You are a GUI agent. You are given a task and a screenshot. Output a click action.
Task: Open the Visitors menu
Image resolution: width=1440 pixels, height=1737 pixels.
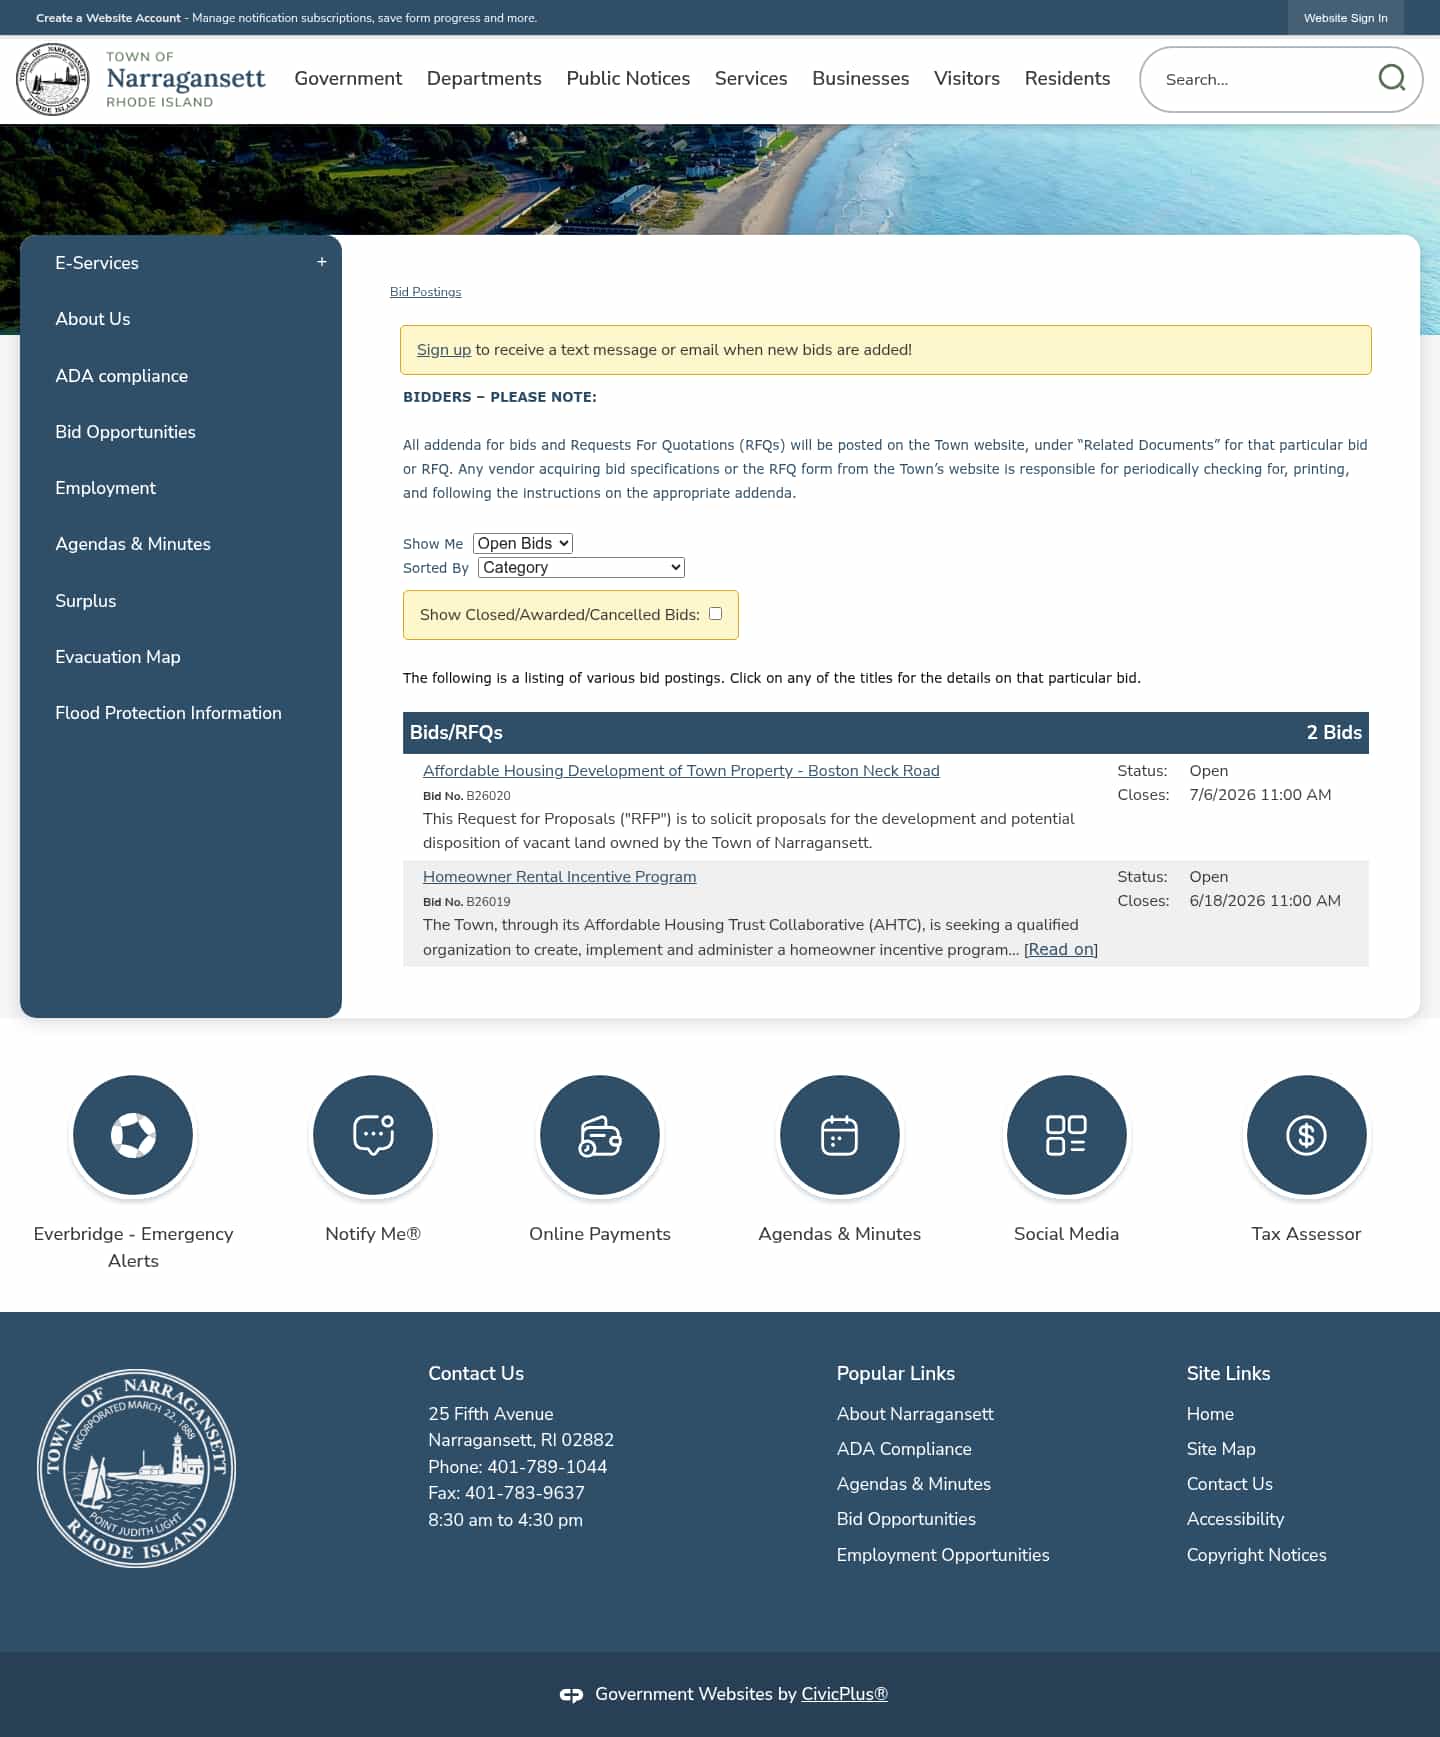[967, 78]
